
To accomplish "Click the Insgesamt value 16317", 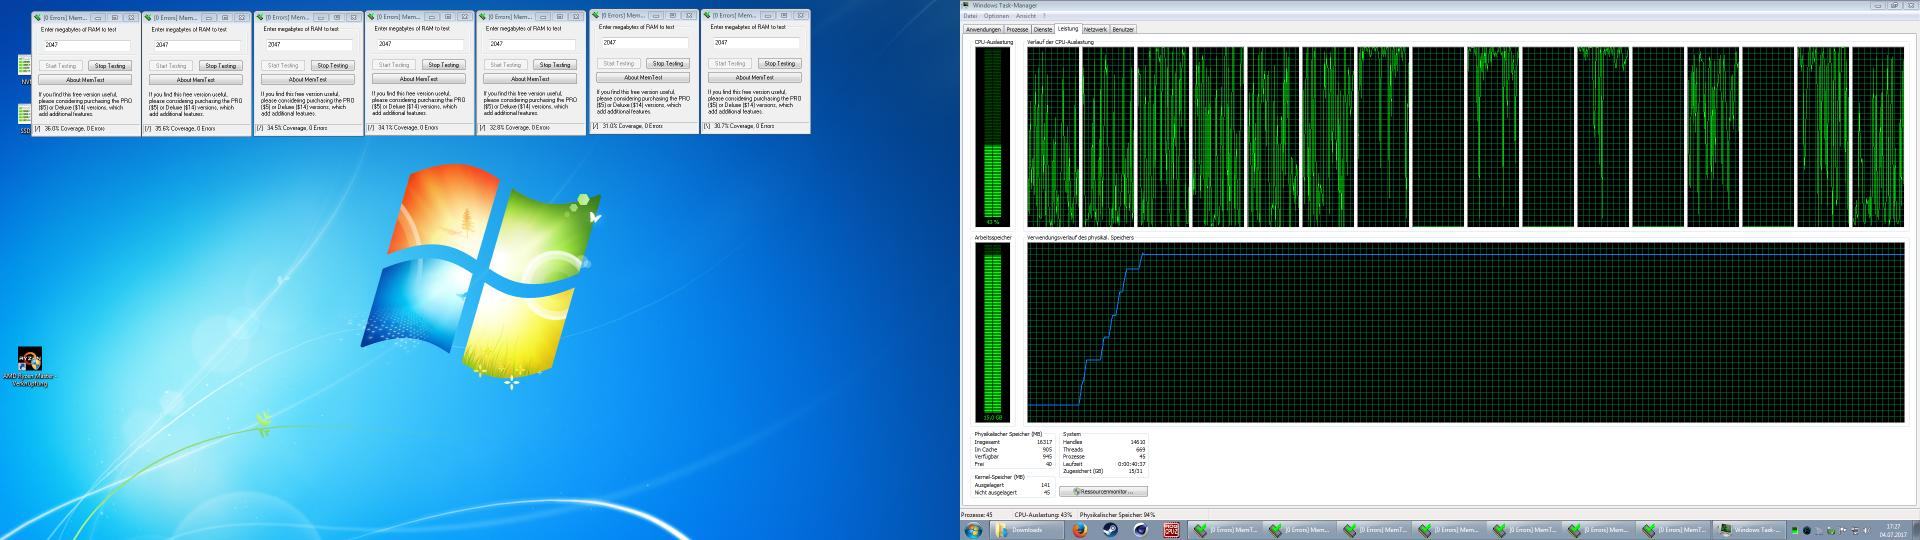I will coord(1044,442).
